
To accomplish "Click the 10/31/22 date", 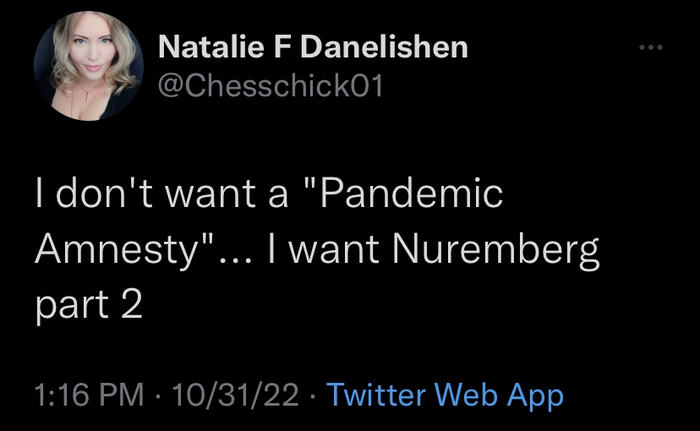I will click(x=236, y=395).
